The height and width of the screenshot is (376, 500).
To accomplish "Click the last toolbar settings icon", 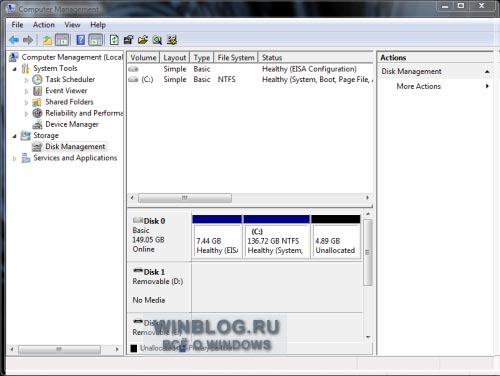I will 172,40.
